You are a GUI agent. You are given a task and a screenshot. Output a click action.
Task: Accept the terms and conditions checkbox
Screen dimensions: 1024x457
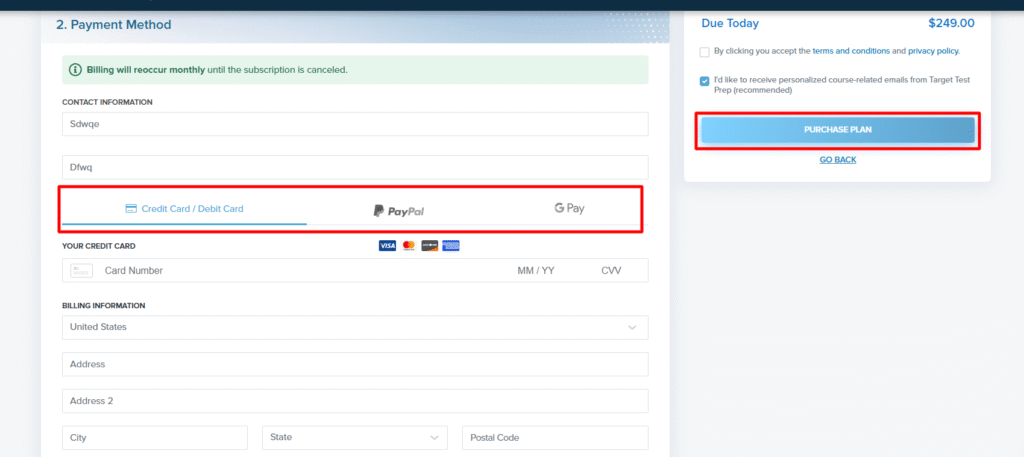coord(704,52)
